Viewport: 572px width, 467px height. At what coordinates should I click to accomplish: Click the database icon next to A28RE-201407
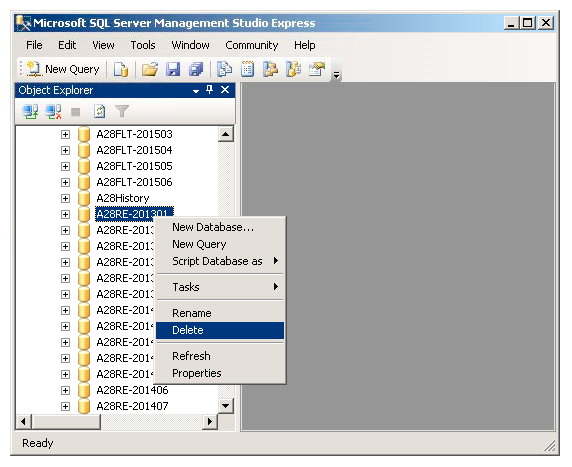click(x=84, y=406)
